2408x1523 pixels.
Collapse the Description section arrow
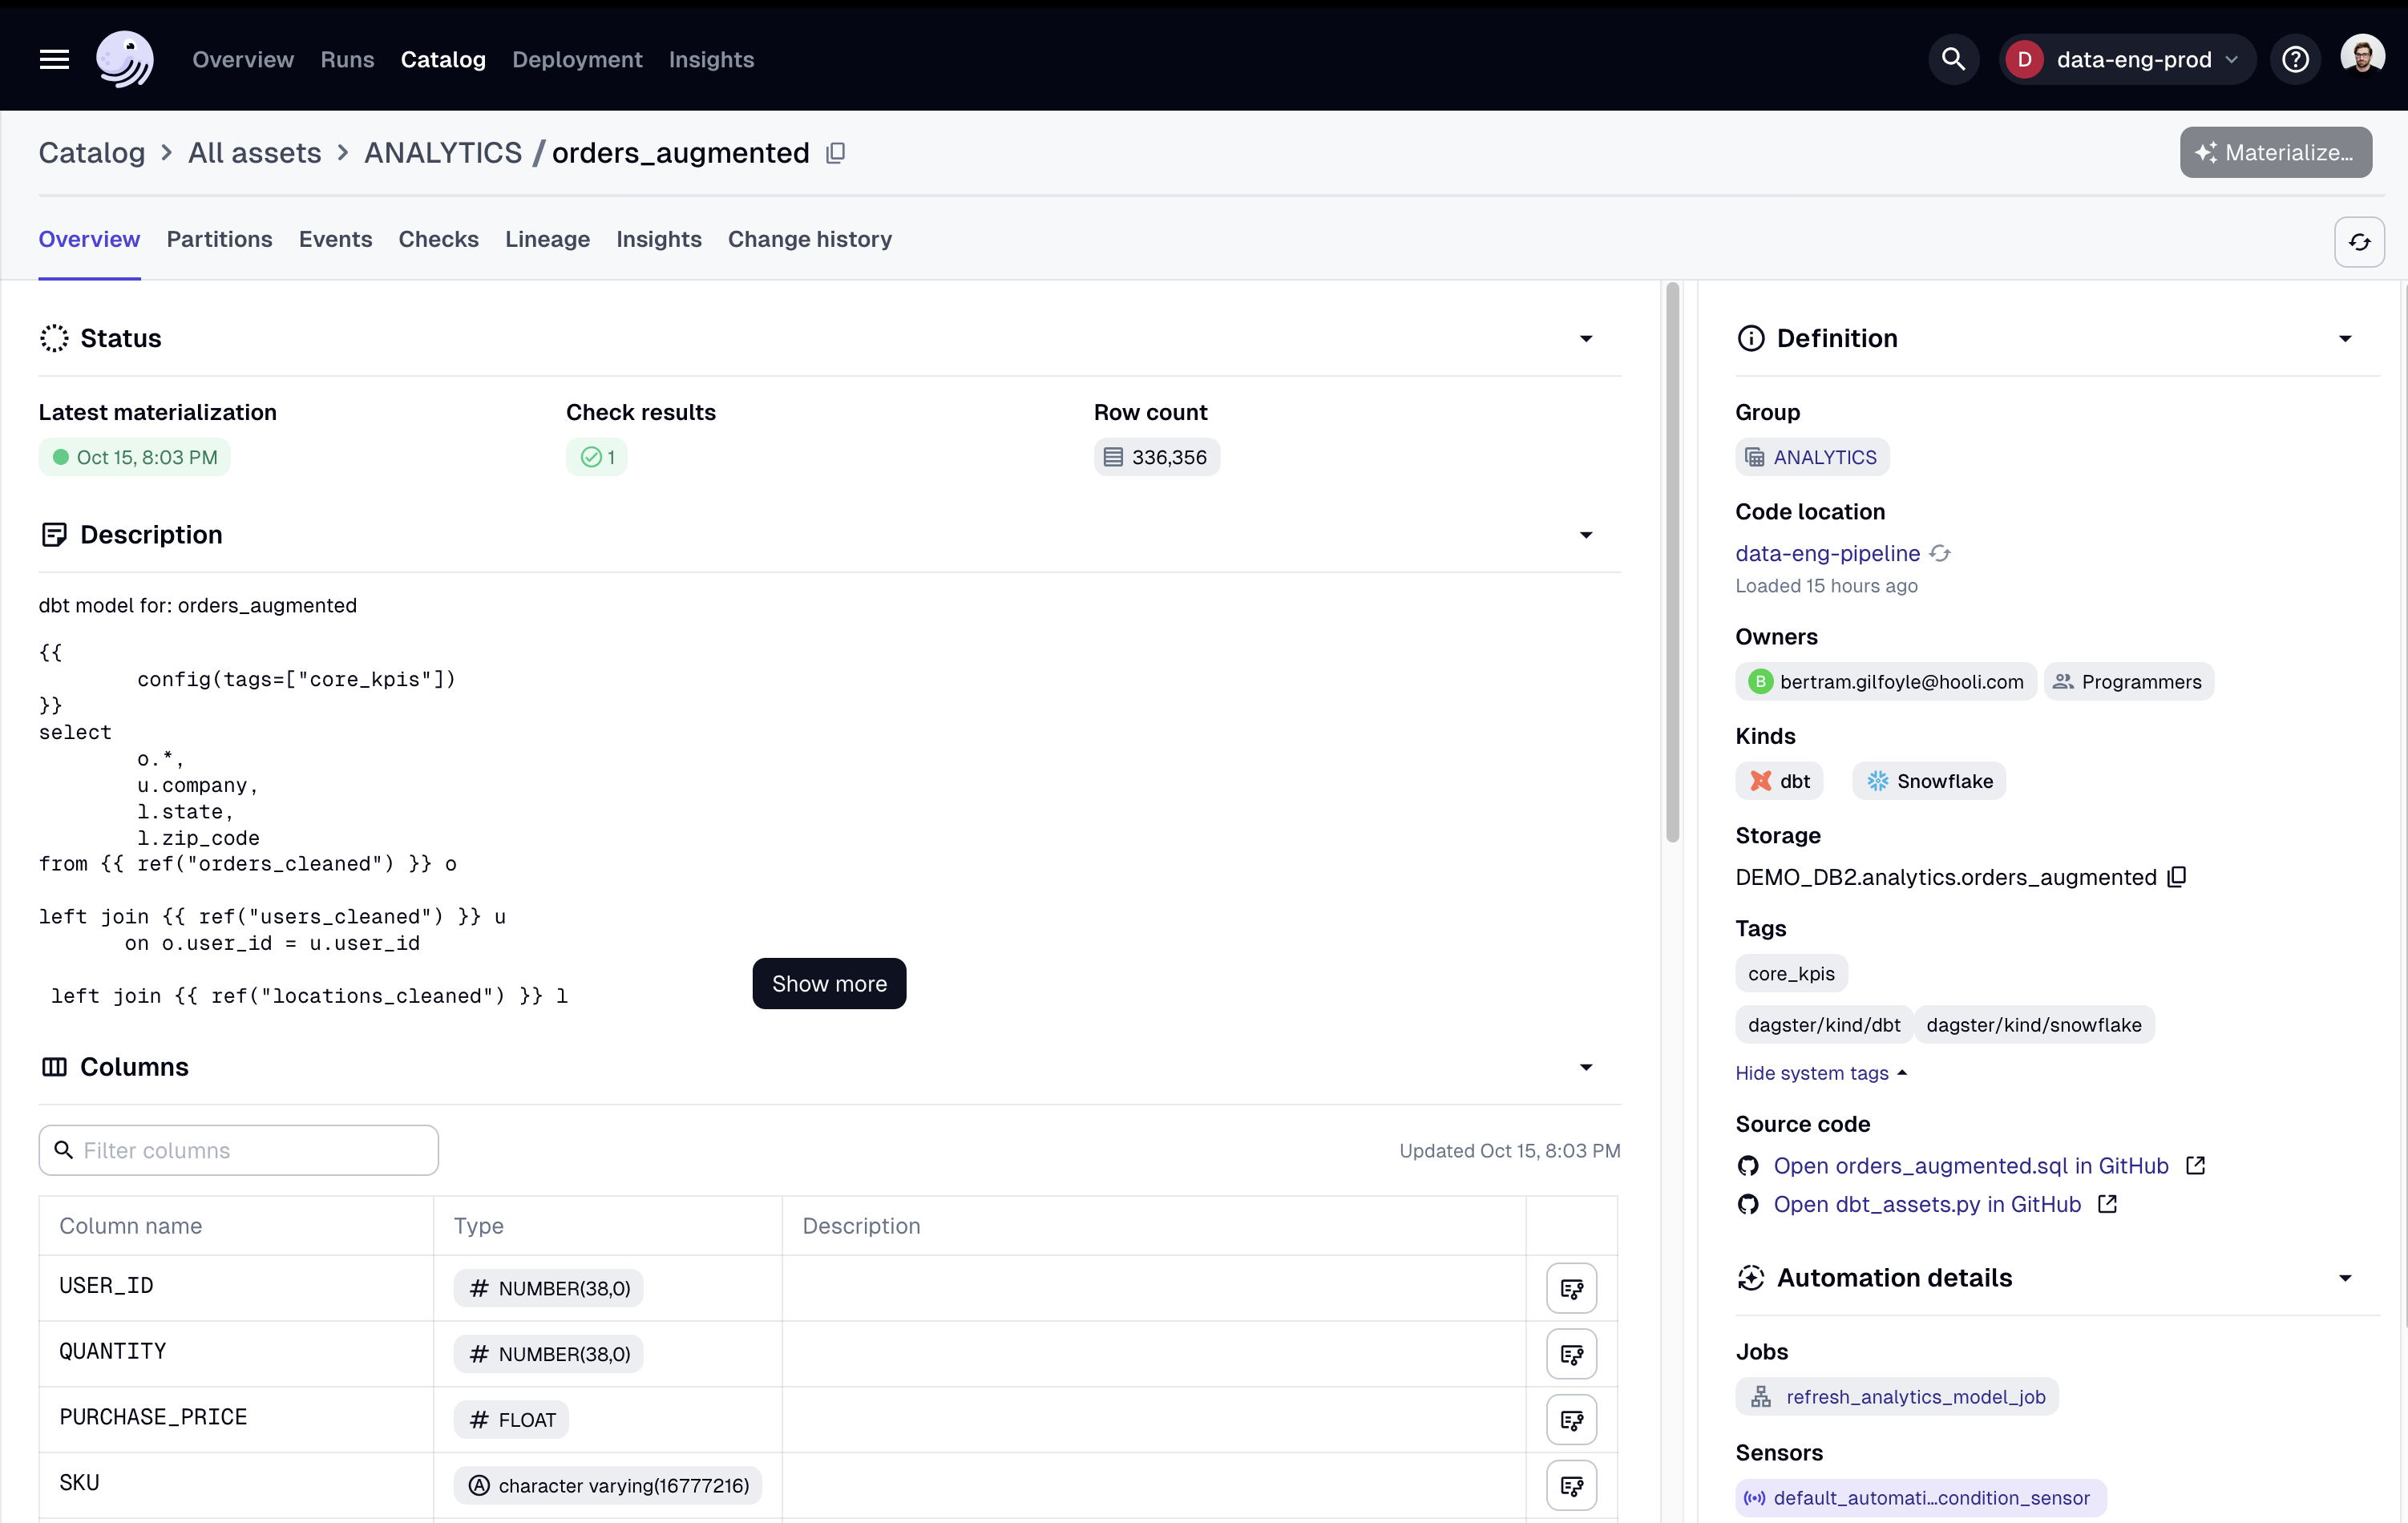click(1586, 535)
